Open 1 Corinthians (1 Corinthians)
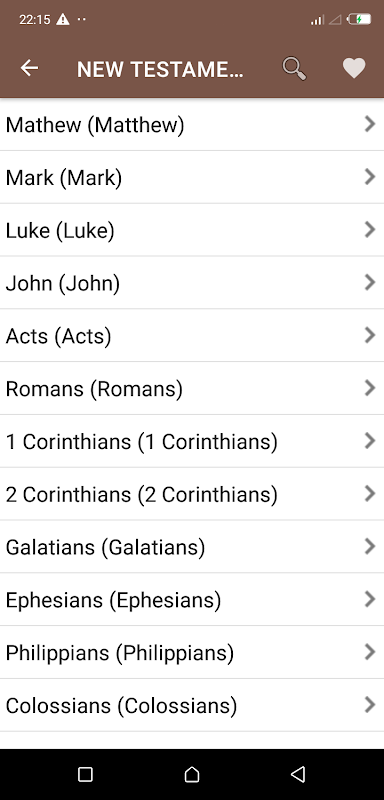This screenshot has width=384, height=800. [192, 441]
